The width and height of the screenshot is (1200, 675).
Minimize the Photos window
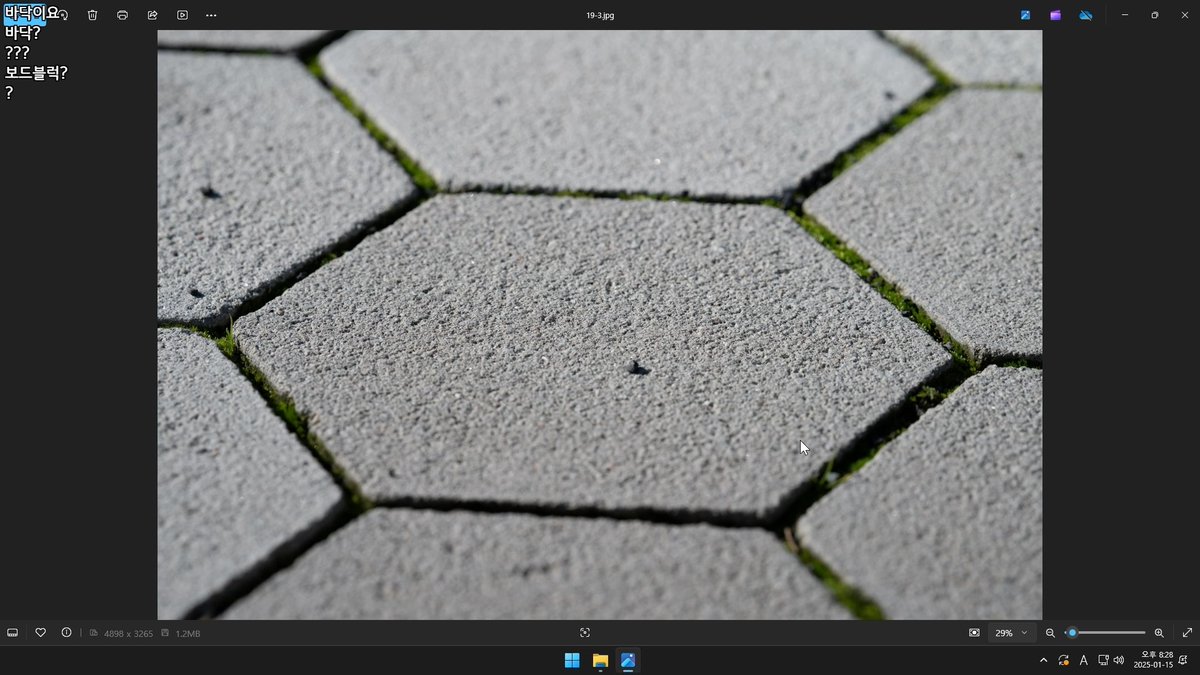click(x=1125, y=15)
